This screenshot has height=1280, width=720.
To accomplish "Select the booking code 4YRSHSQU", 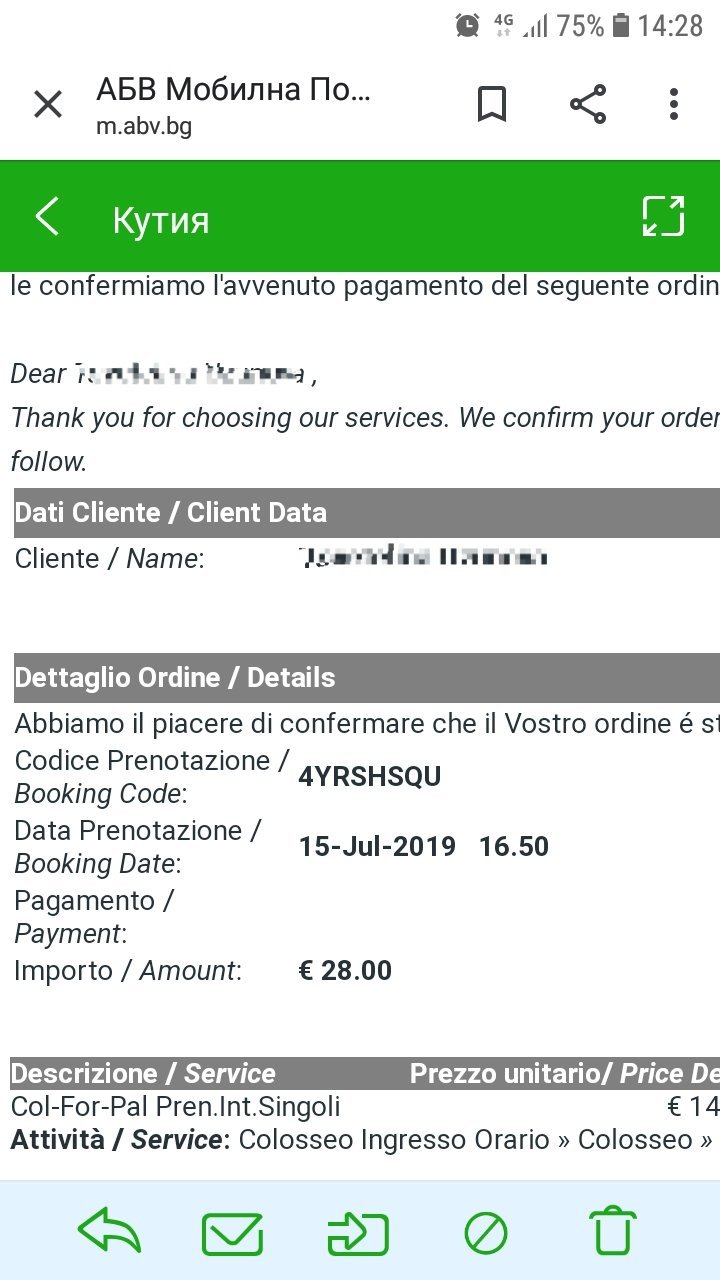I will 370,777.
